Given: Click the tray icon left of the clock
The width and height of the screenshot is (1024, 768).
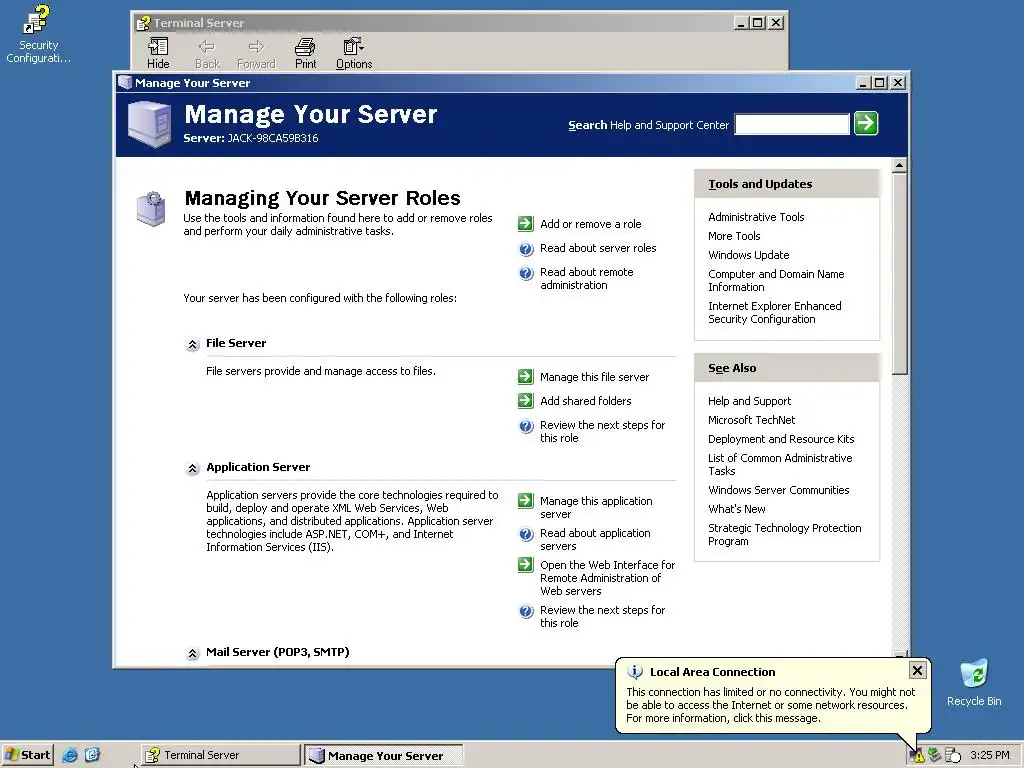Looking at the screenshot, I should 953,755.
